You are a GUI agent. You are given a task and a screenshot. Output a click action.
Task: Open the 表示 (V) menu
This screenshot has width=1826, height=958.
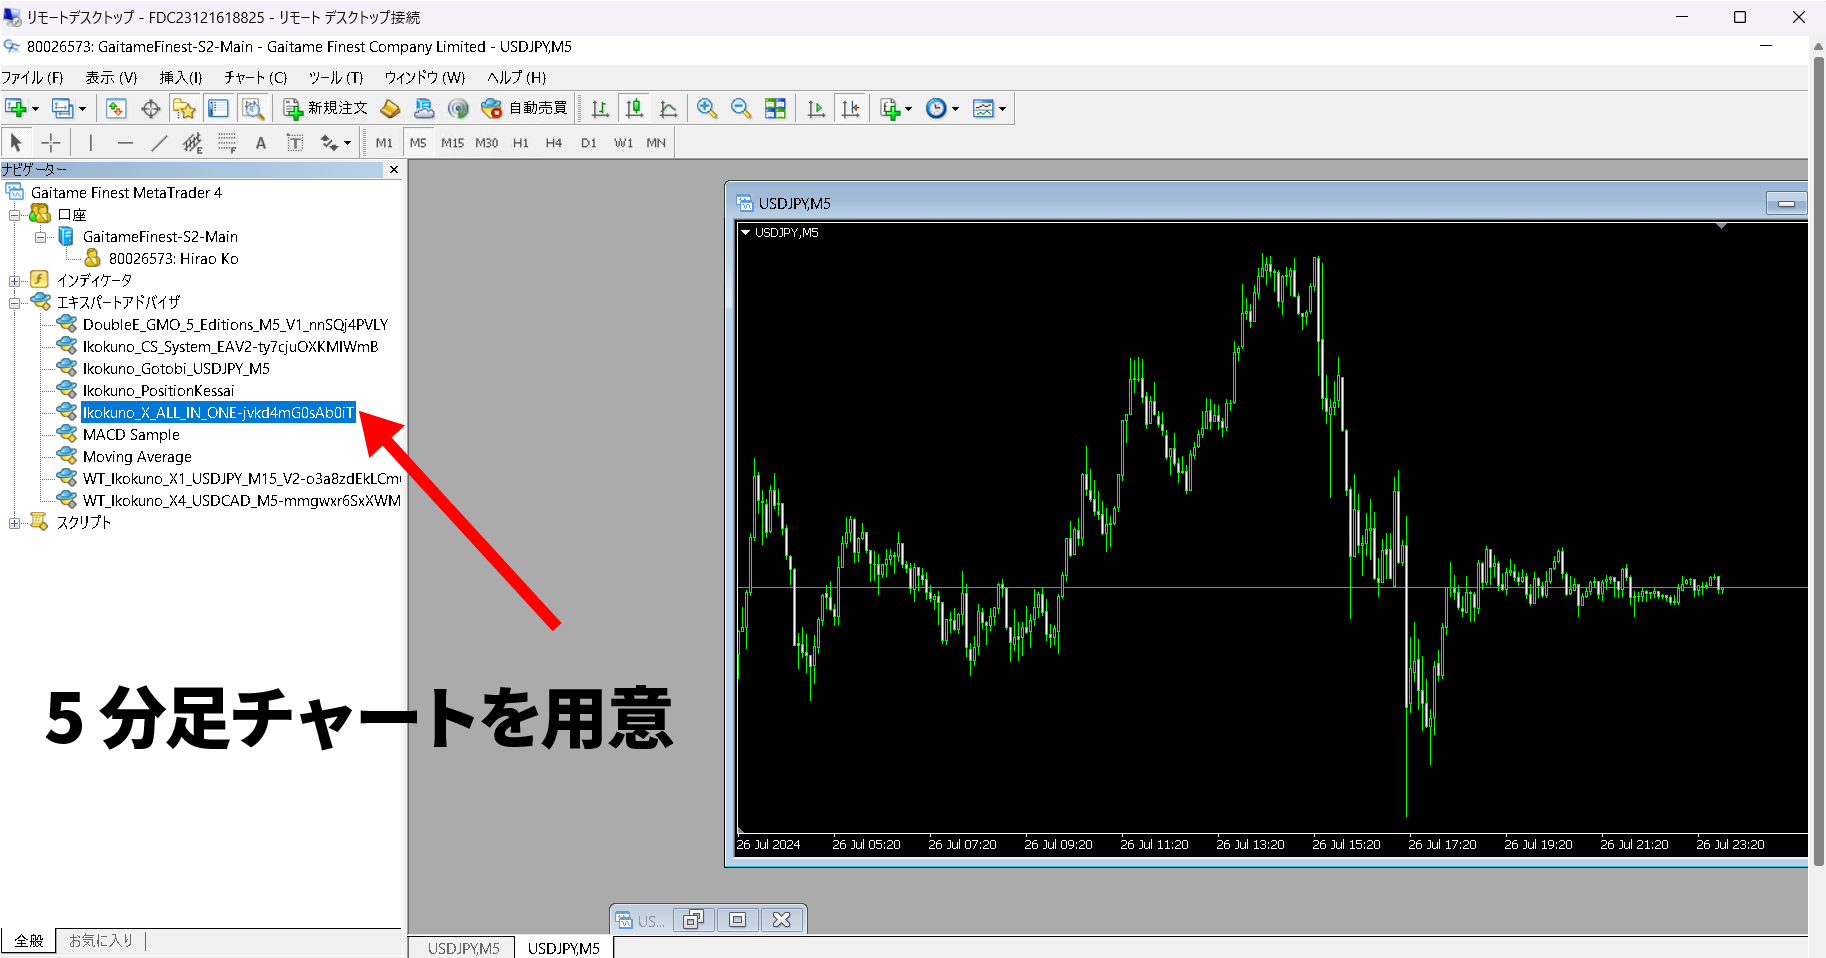tap(111, 77)
